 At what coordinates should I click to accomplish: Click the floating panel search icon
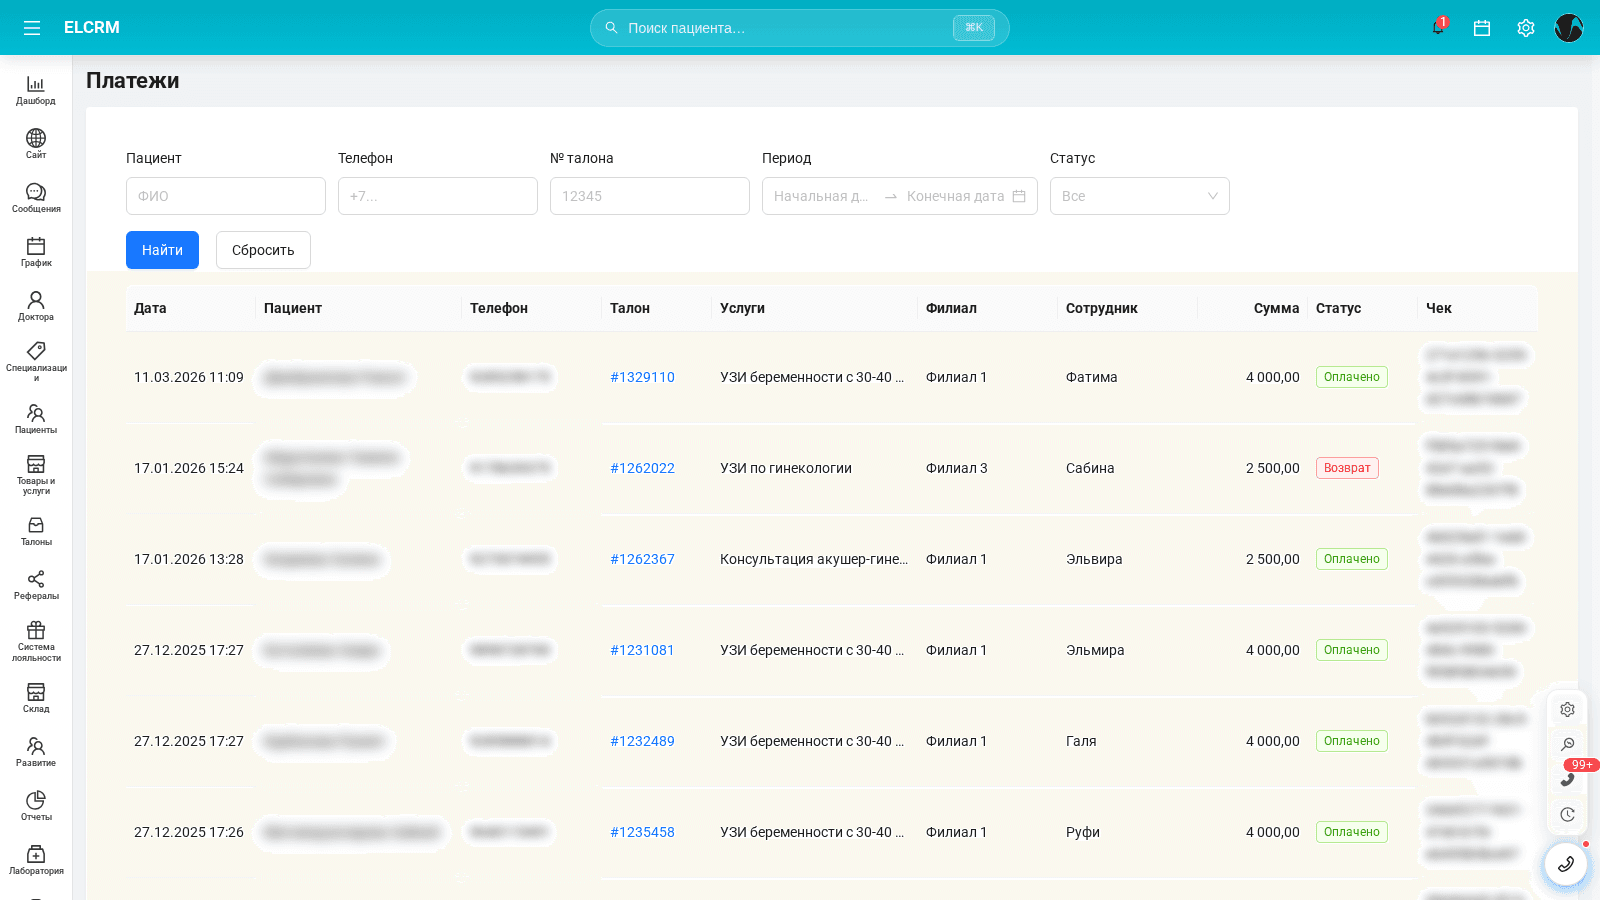(x=1567, y=744)
